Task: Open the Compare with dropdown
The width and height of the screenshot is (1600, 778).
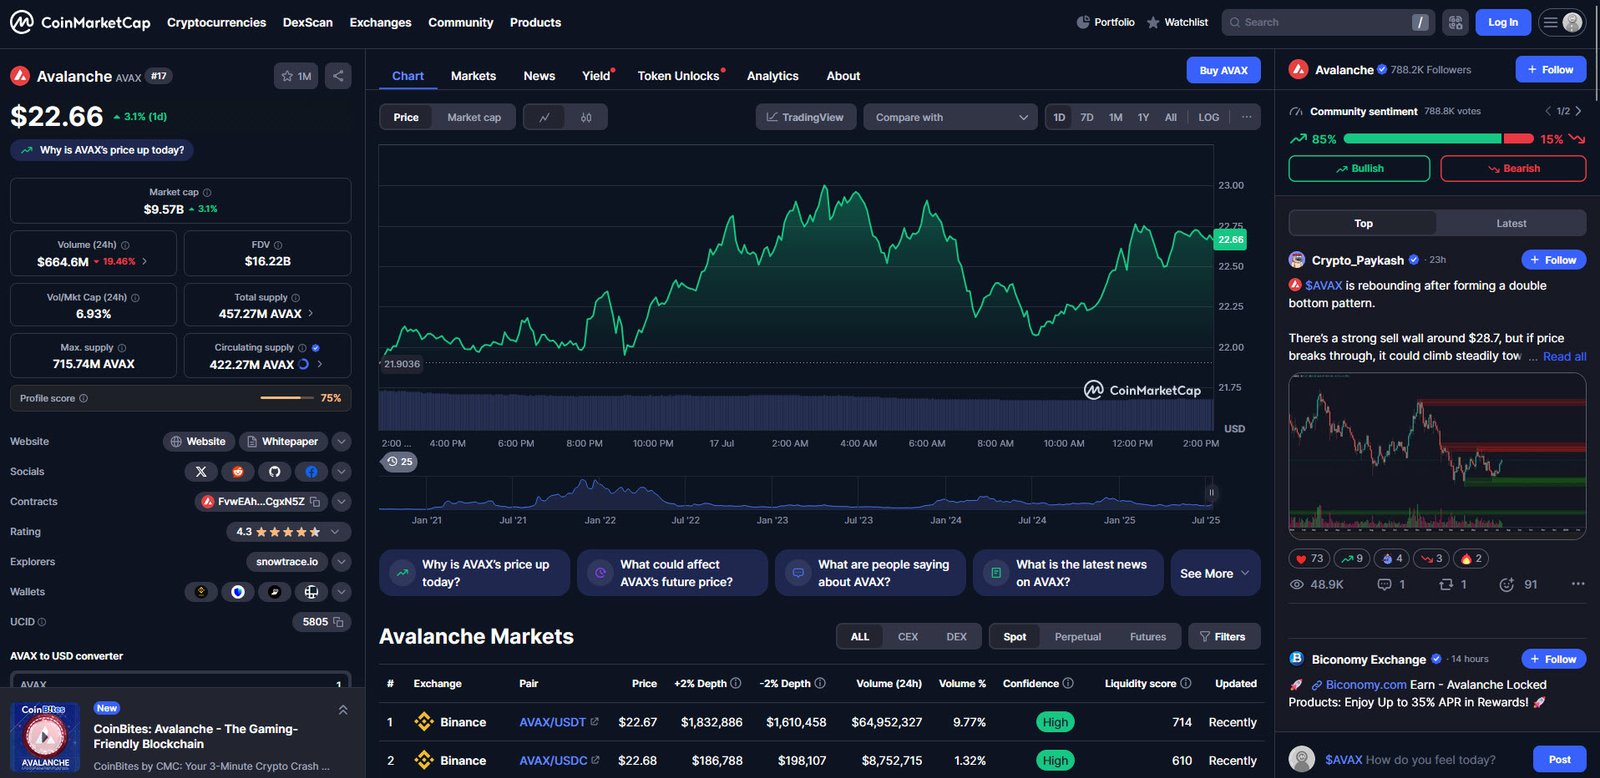Action: click(950, 117)
